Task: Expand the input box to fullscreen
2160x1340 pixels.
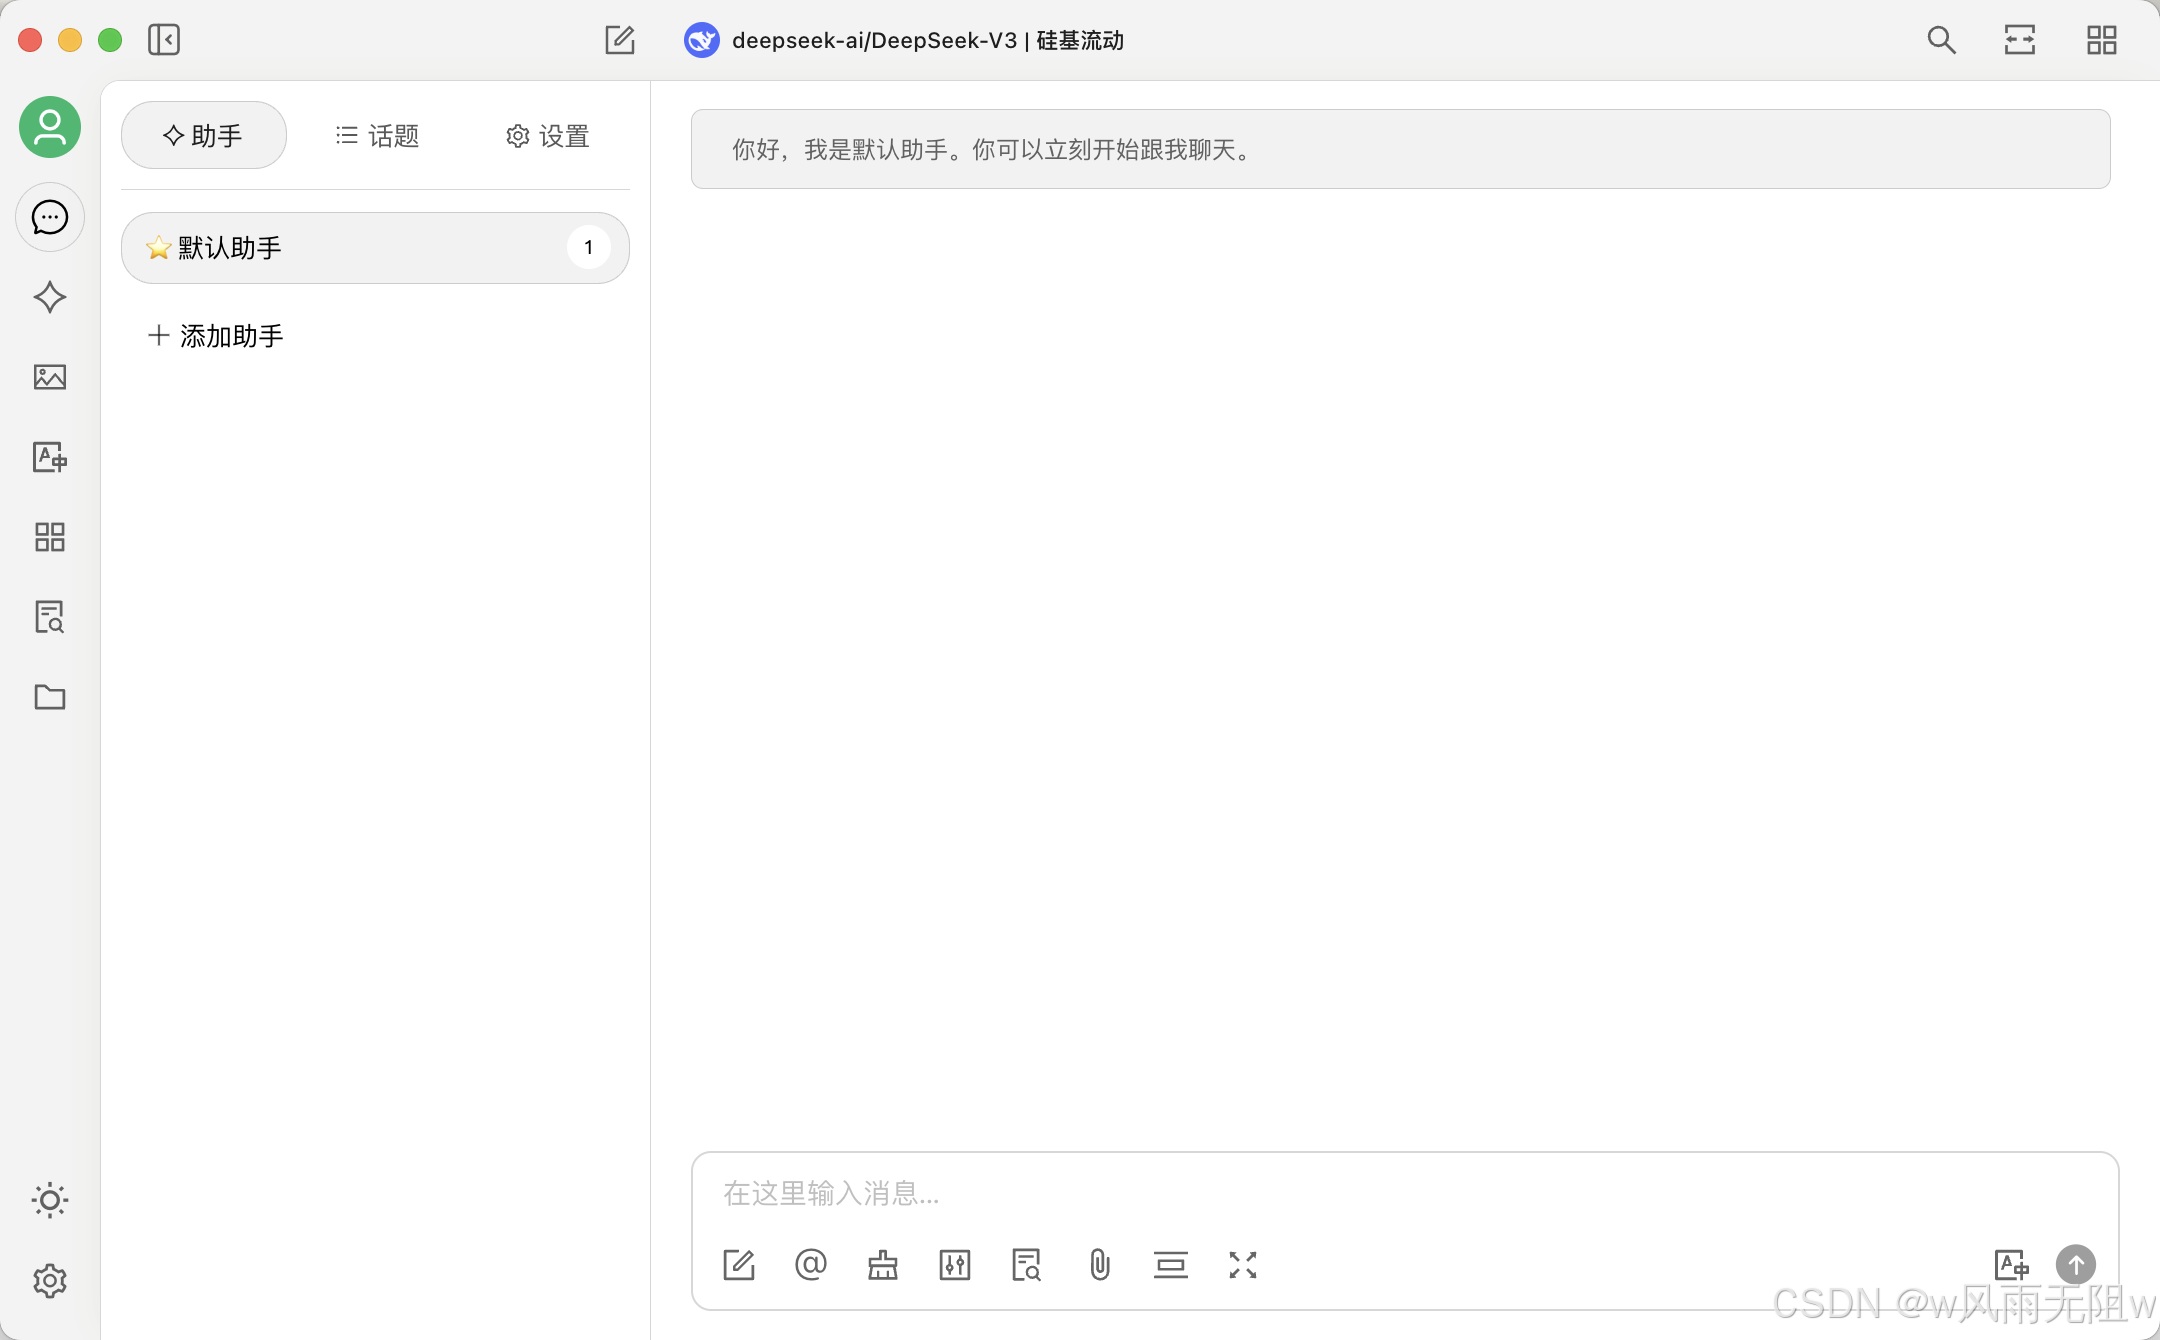Action: (x=1242, y=1265)
